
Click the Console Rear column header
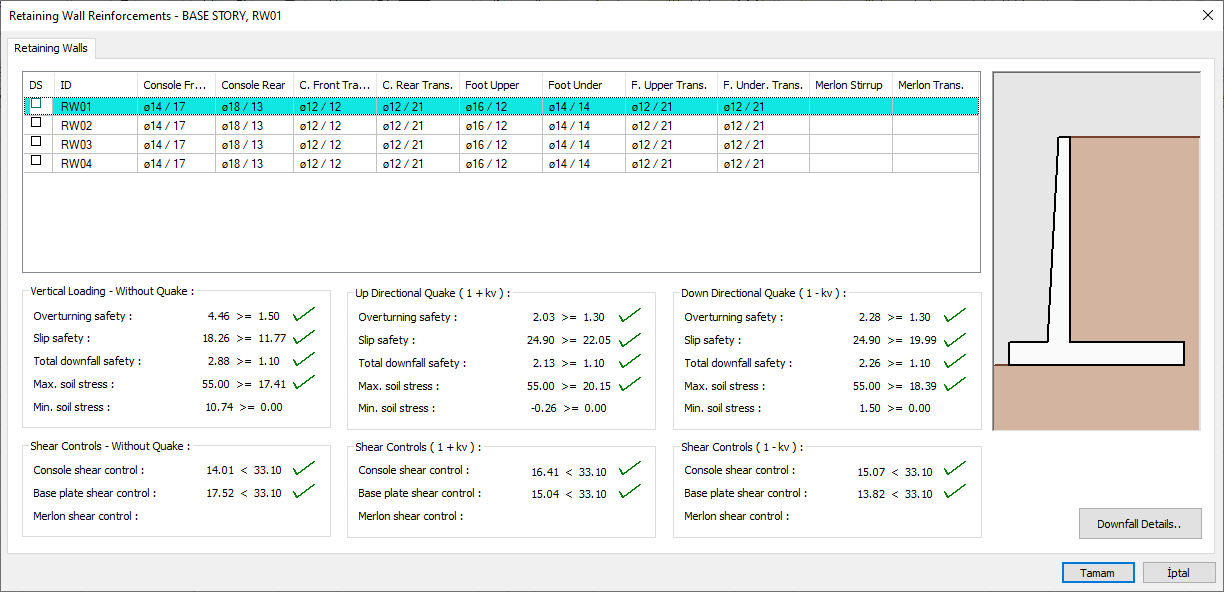coord(253,85)
